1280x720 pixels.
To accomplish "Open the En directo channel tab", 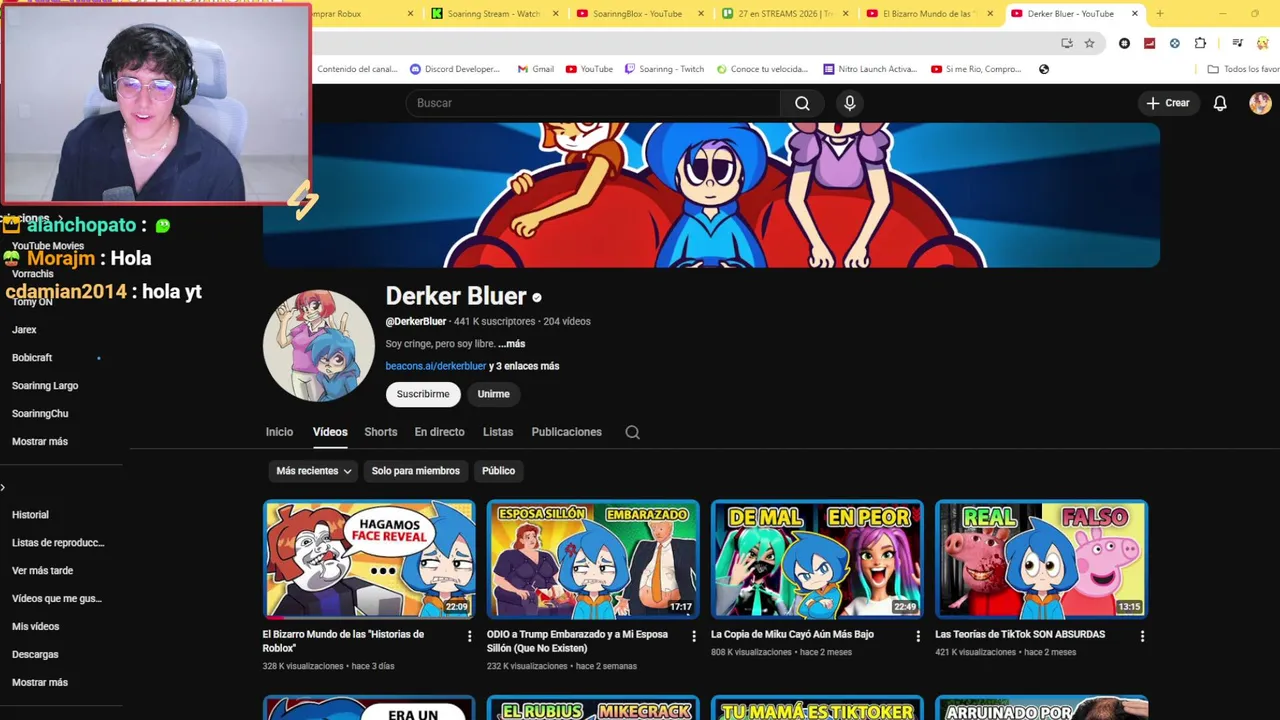I will [440, 432].
